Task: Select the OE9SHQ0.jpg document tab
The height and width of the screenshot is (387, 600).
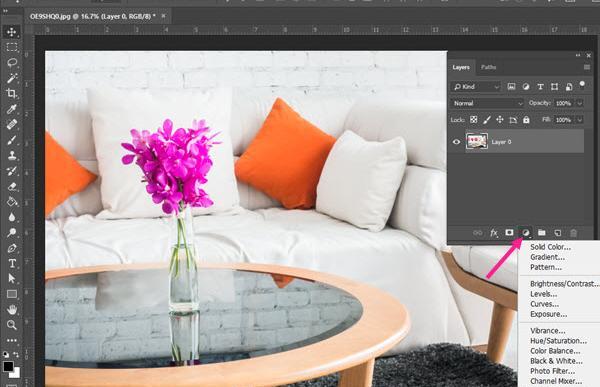Action: [x=93, y=16]
